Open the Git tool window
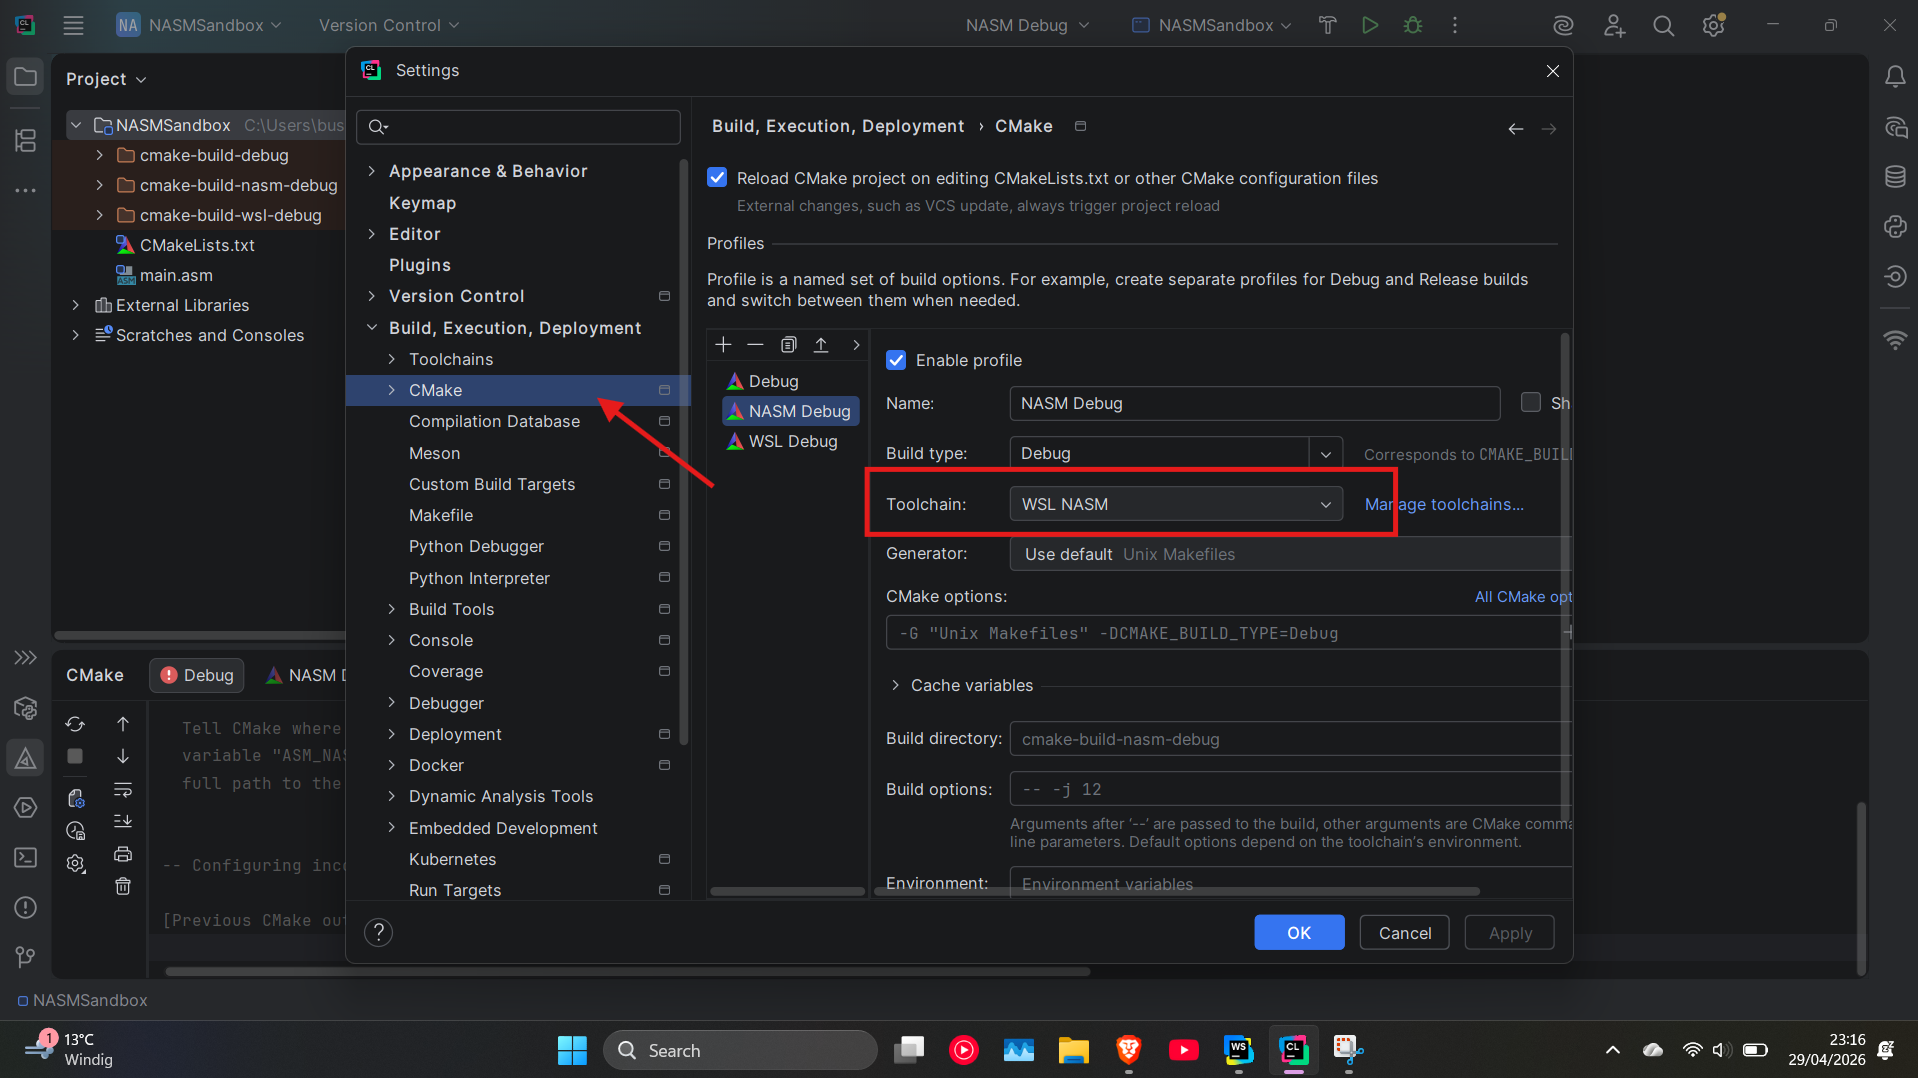 click(x=25, y=957)
